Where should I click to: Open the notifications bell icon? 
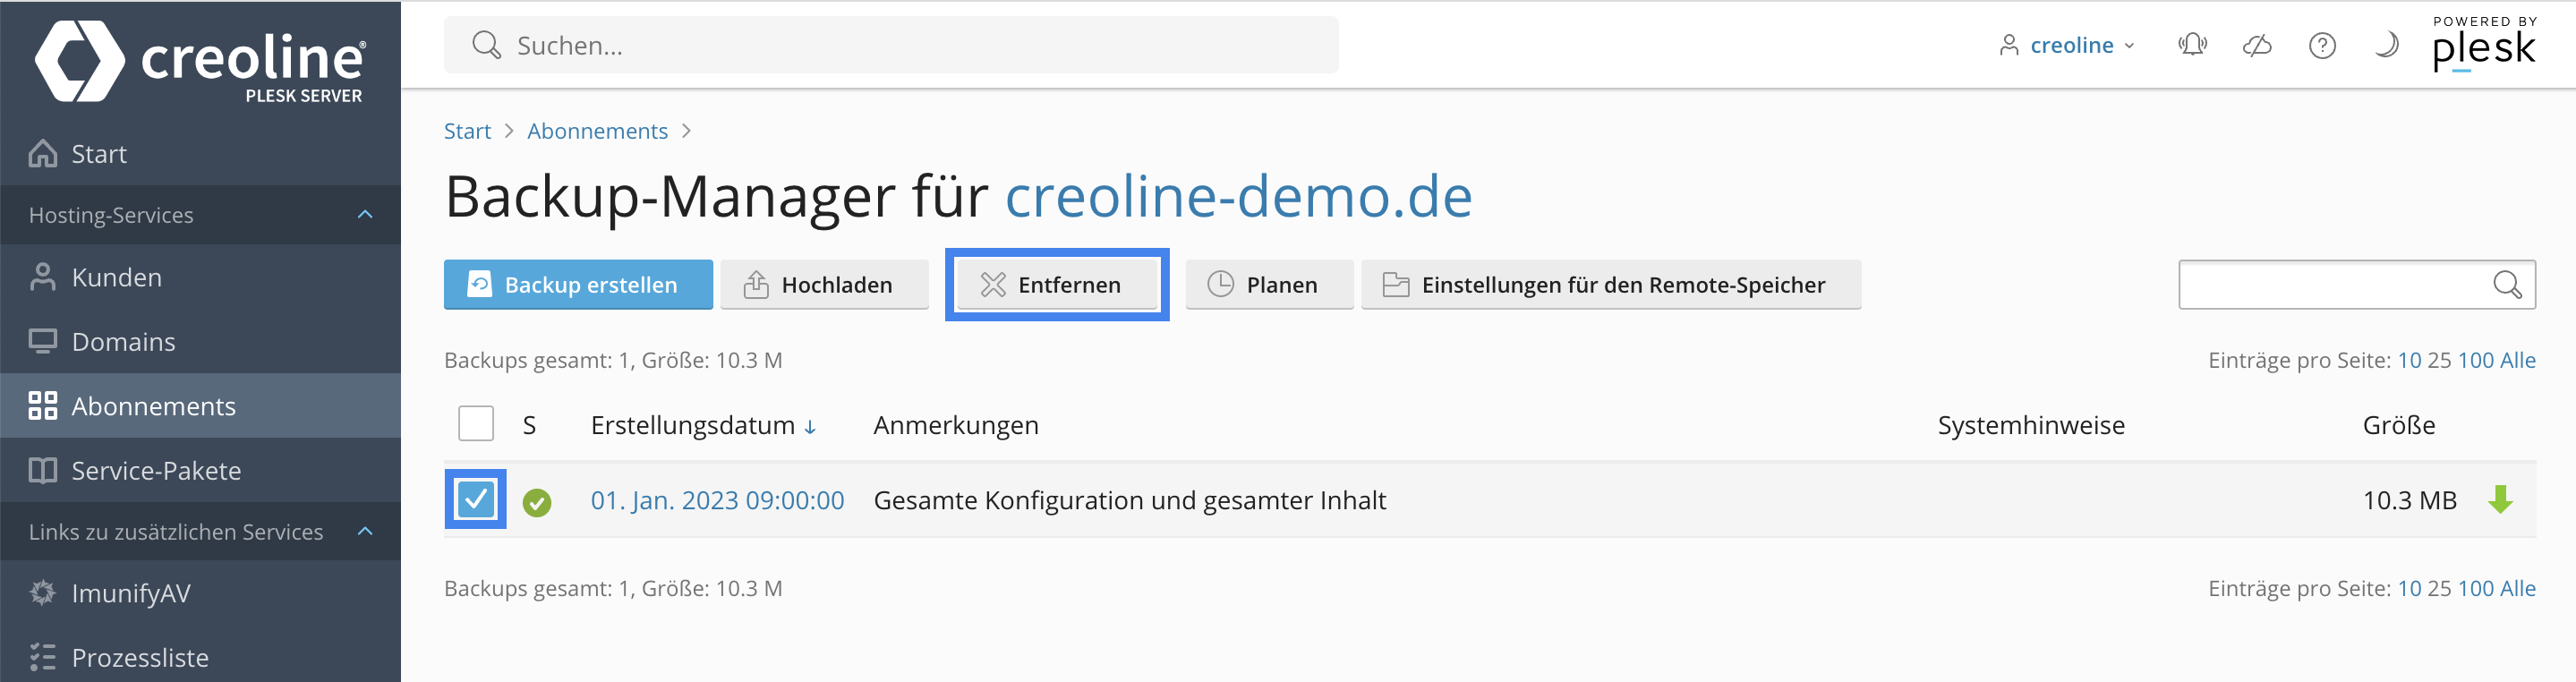point(2192,45)
